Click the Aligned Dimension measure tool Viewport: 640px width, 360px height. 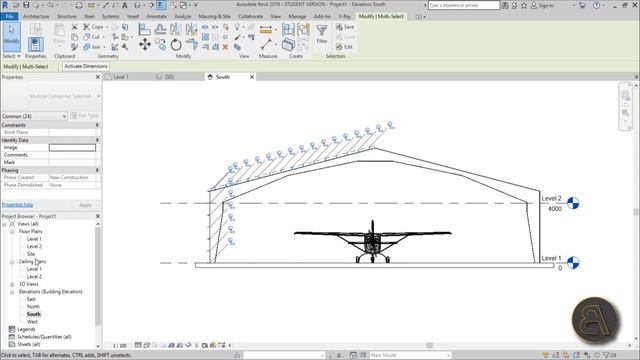(266, 29)
